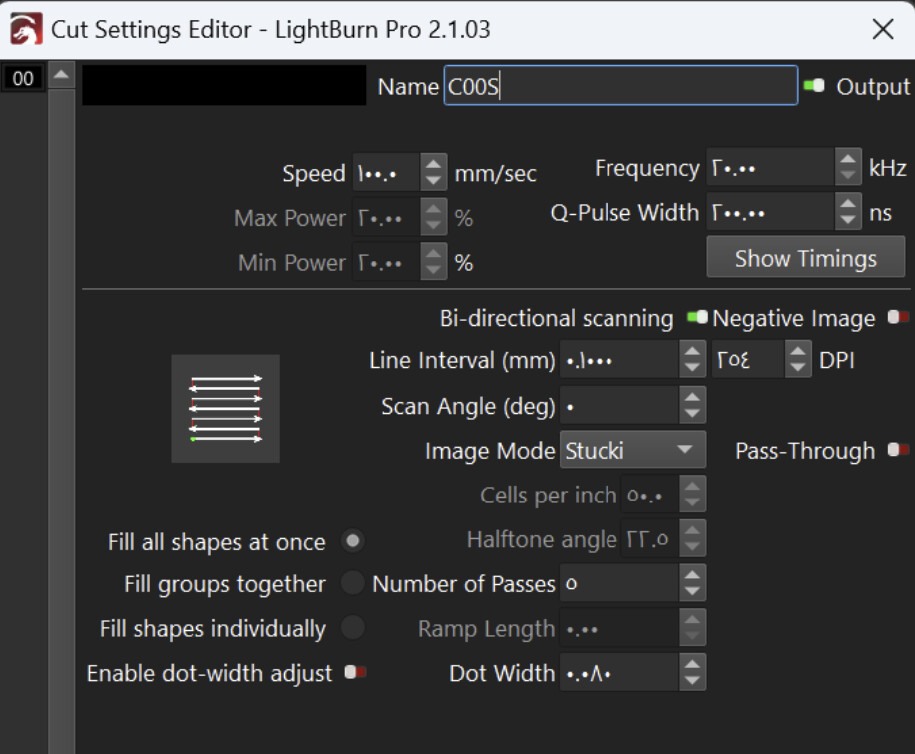The height and width of the screenshot is (754, 915).
Task: Increase Number of Passes with up arrow
Action: pos(692,574)
